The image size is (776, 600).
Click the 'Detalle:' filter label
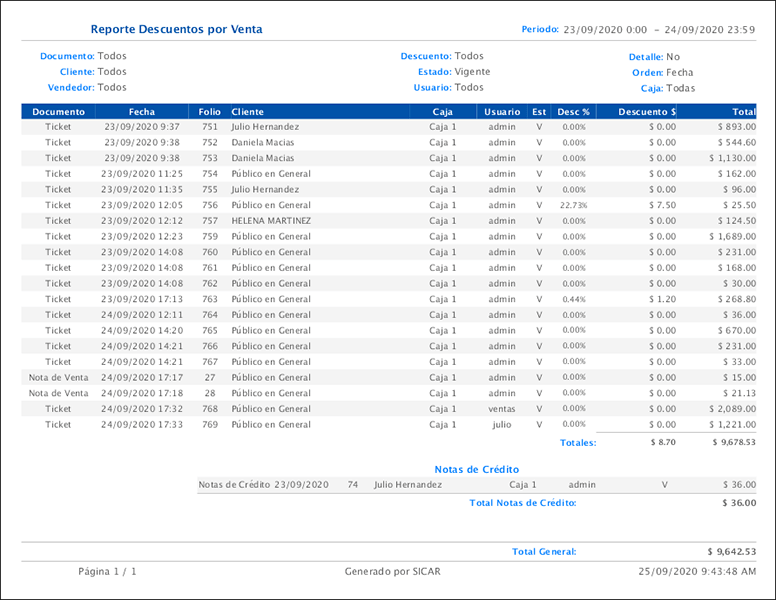point(646,57)
